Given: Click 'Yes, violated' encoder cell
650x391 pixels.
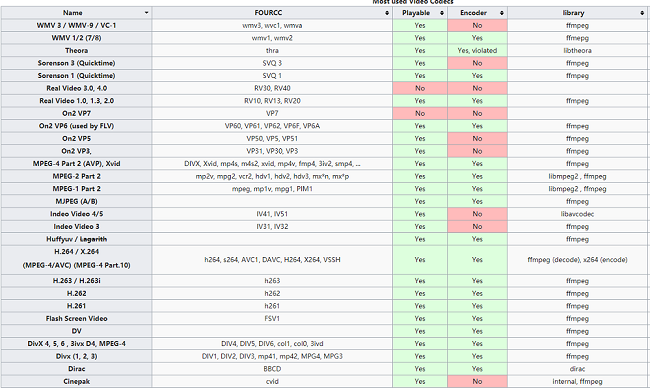Looking at the screenshot, I should (x=478, y=51).
